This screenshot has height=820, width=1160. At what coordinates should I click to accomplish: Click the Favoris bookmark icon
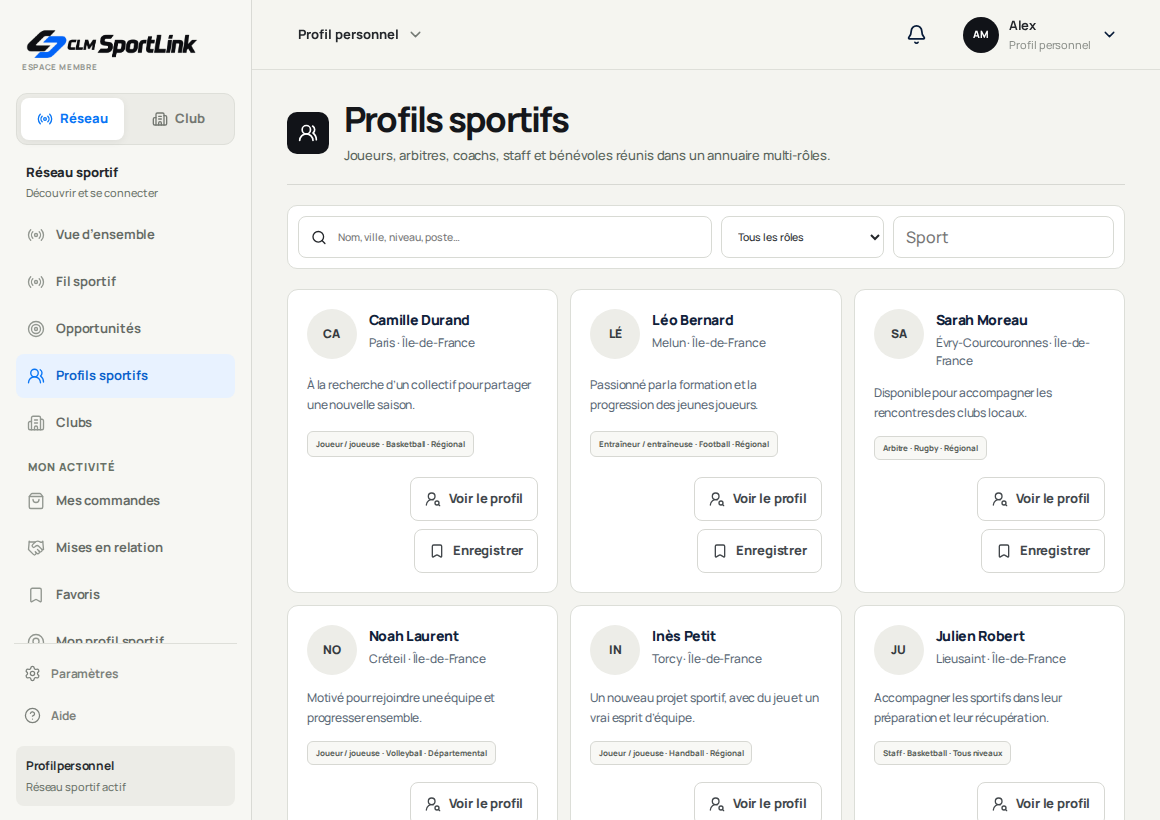[x=36, y=595]
